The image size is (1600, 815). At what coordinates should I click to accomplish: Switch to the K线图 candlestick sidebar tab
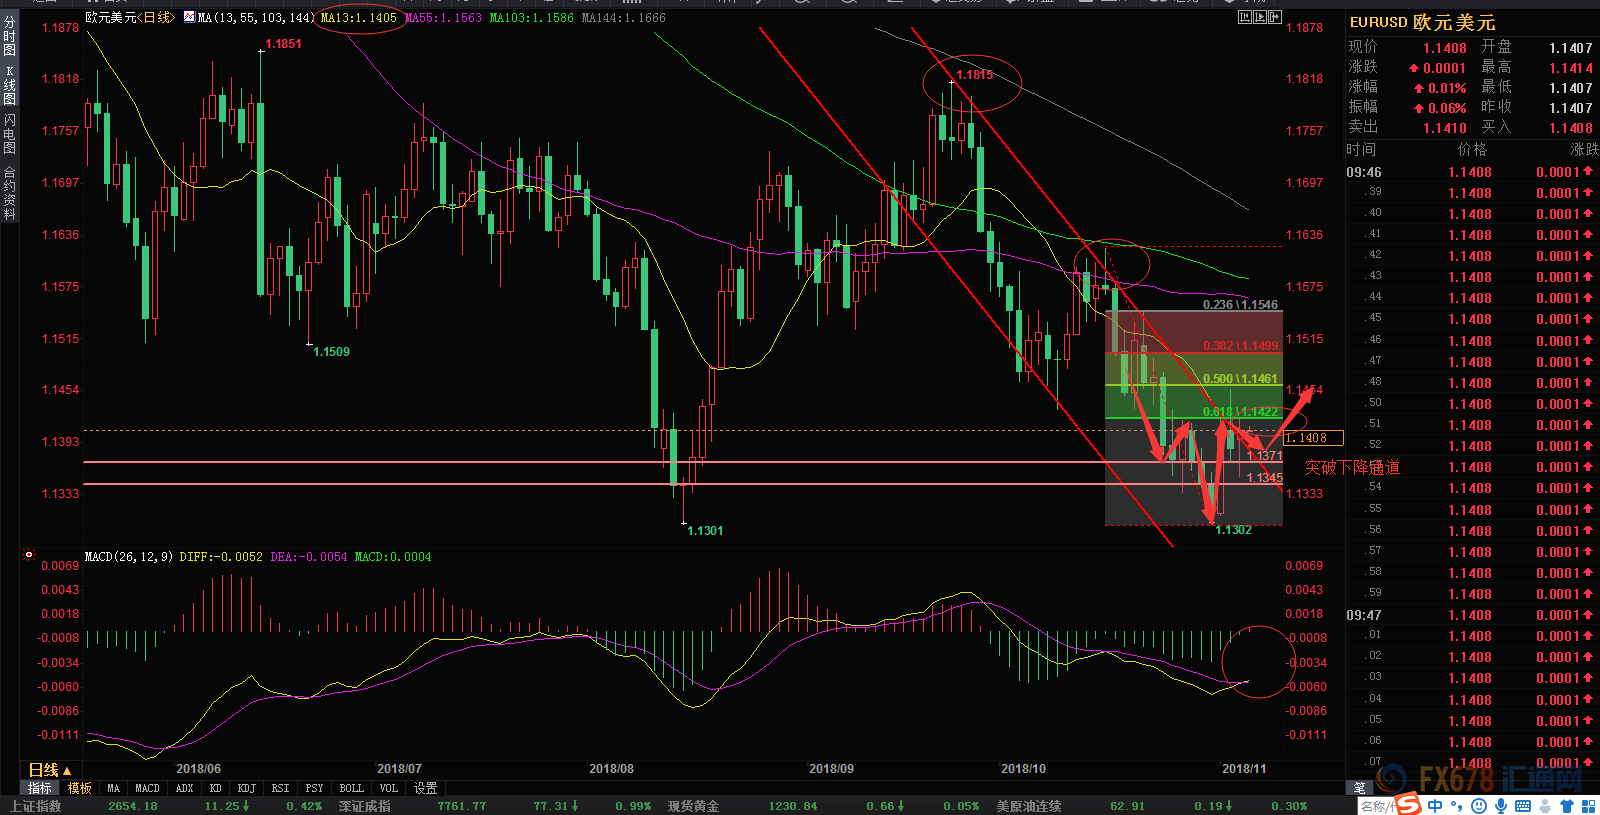click(x=9, y=86)
